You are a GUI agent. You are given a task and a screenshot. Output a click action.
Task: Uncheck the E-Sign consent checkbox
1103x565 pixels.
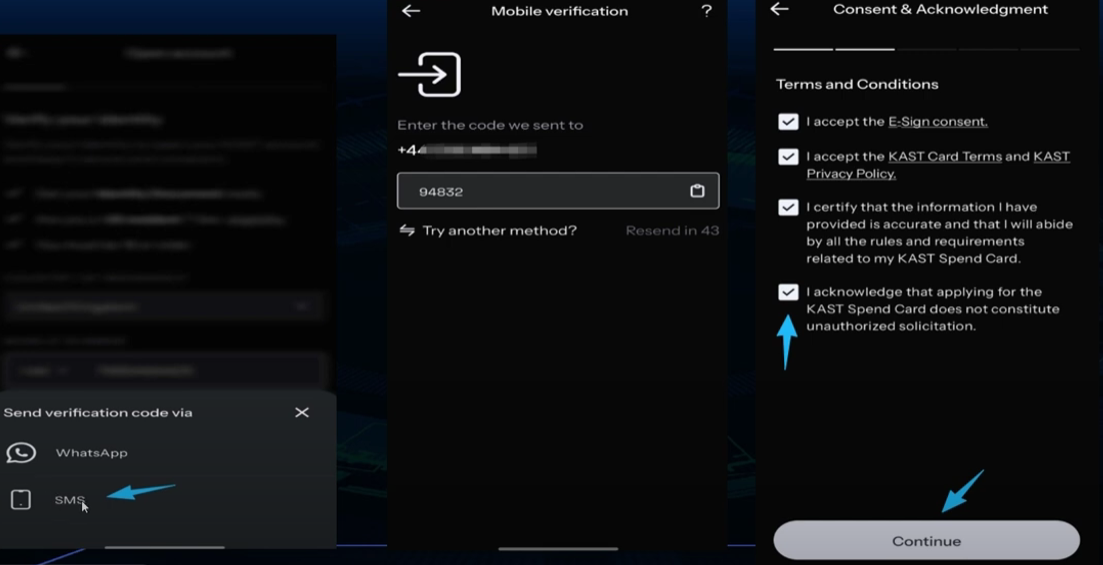[x=788, y=122]
